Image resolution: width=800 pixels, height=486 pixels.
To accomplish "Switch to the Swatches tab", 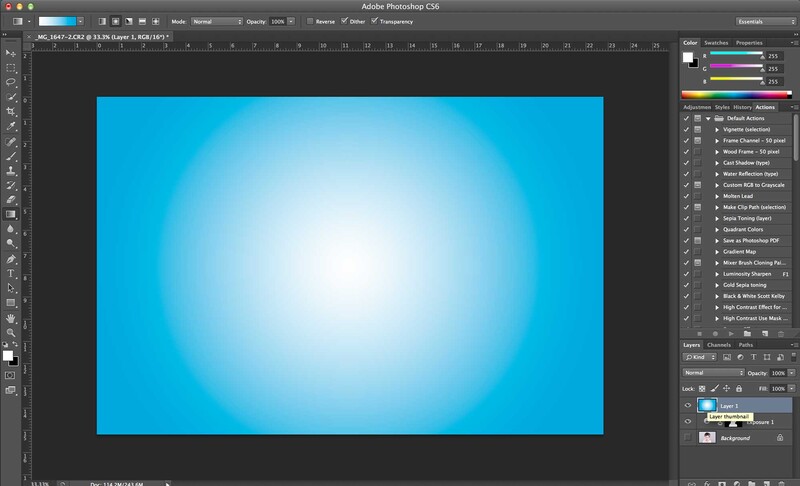I will (x=716, y=43).
